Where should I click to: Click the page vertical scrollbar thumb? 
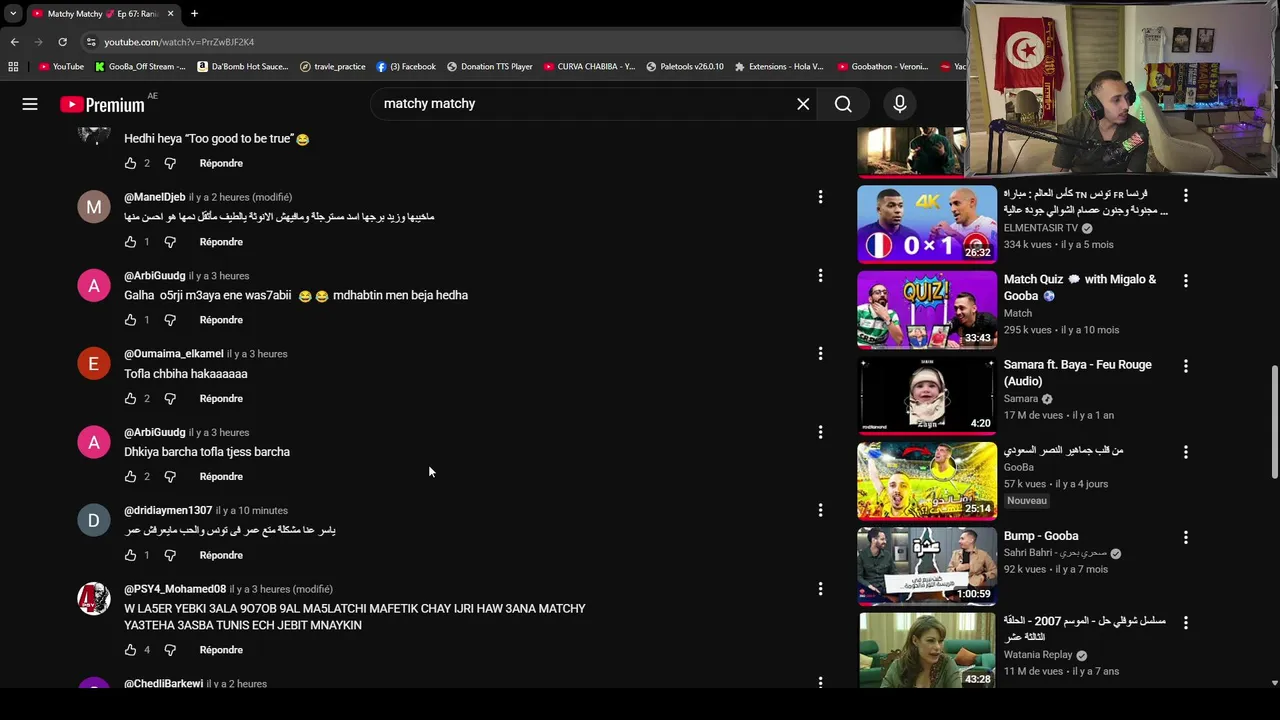coord(1274,422)
